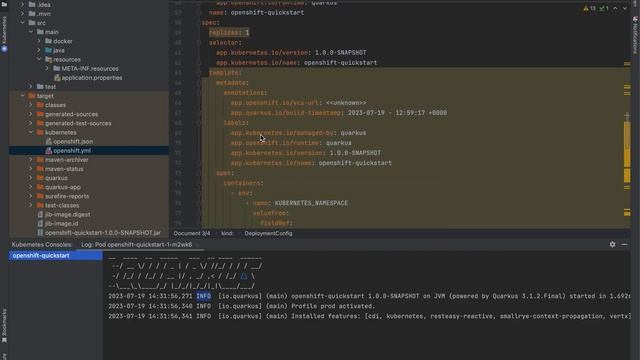
Task: Click the jib-image.id file icon
Action: coord(40,224)
